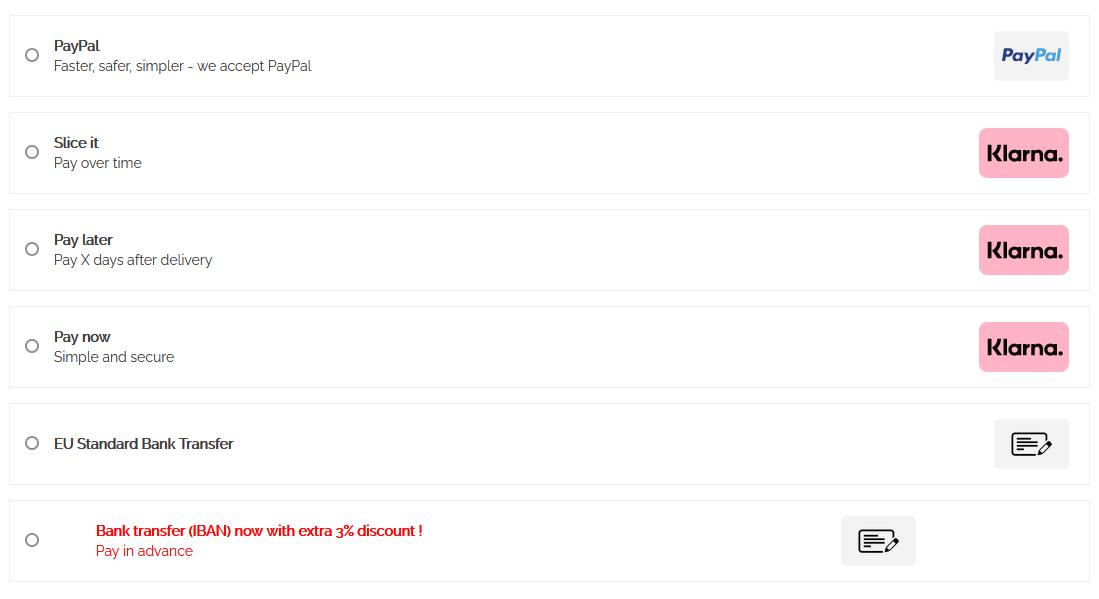Image resolution: width=1099 pixels, height=599 pixels.
Task: Click the Klarna logo beside Pay now
Action: [1023, 347]
